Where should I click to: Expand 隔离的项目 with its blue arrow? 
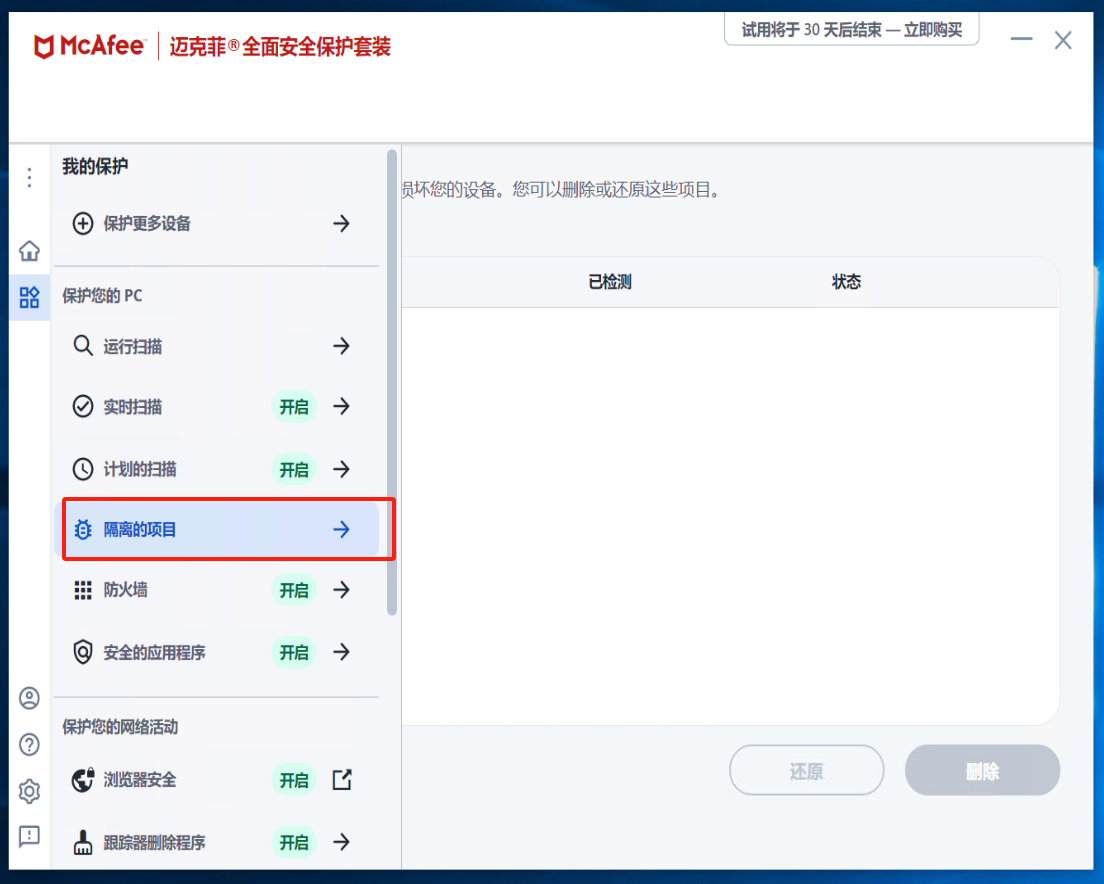(x=341, y=529)
